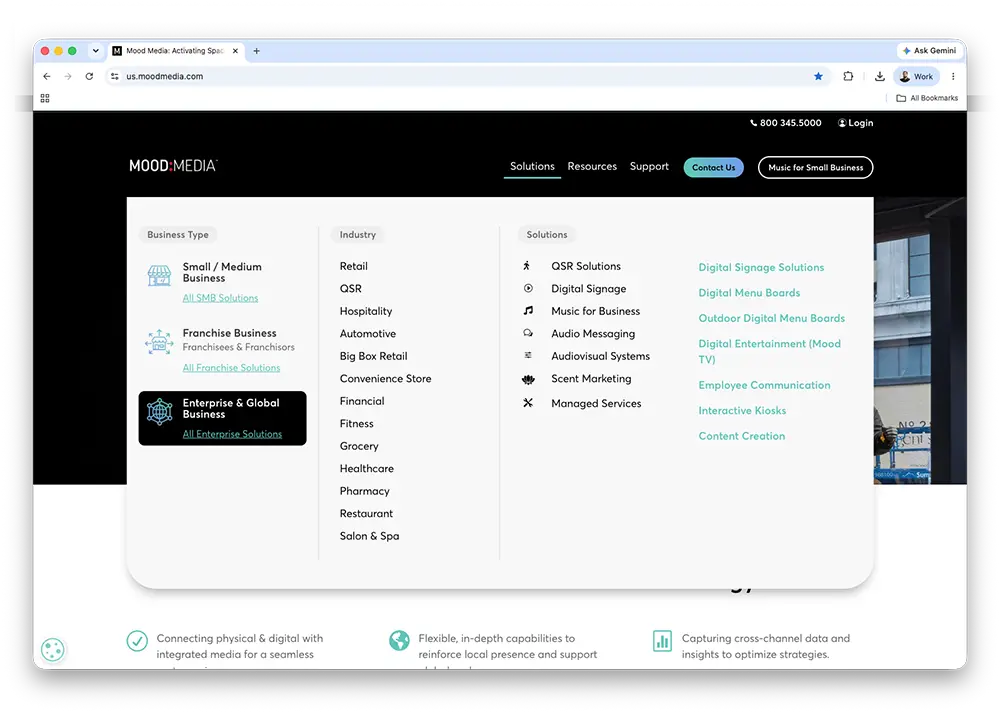The width and height of the screenshot is (1000, 713).
Task: Open the Solutions navigation menu
Action: [532, 166]
